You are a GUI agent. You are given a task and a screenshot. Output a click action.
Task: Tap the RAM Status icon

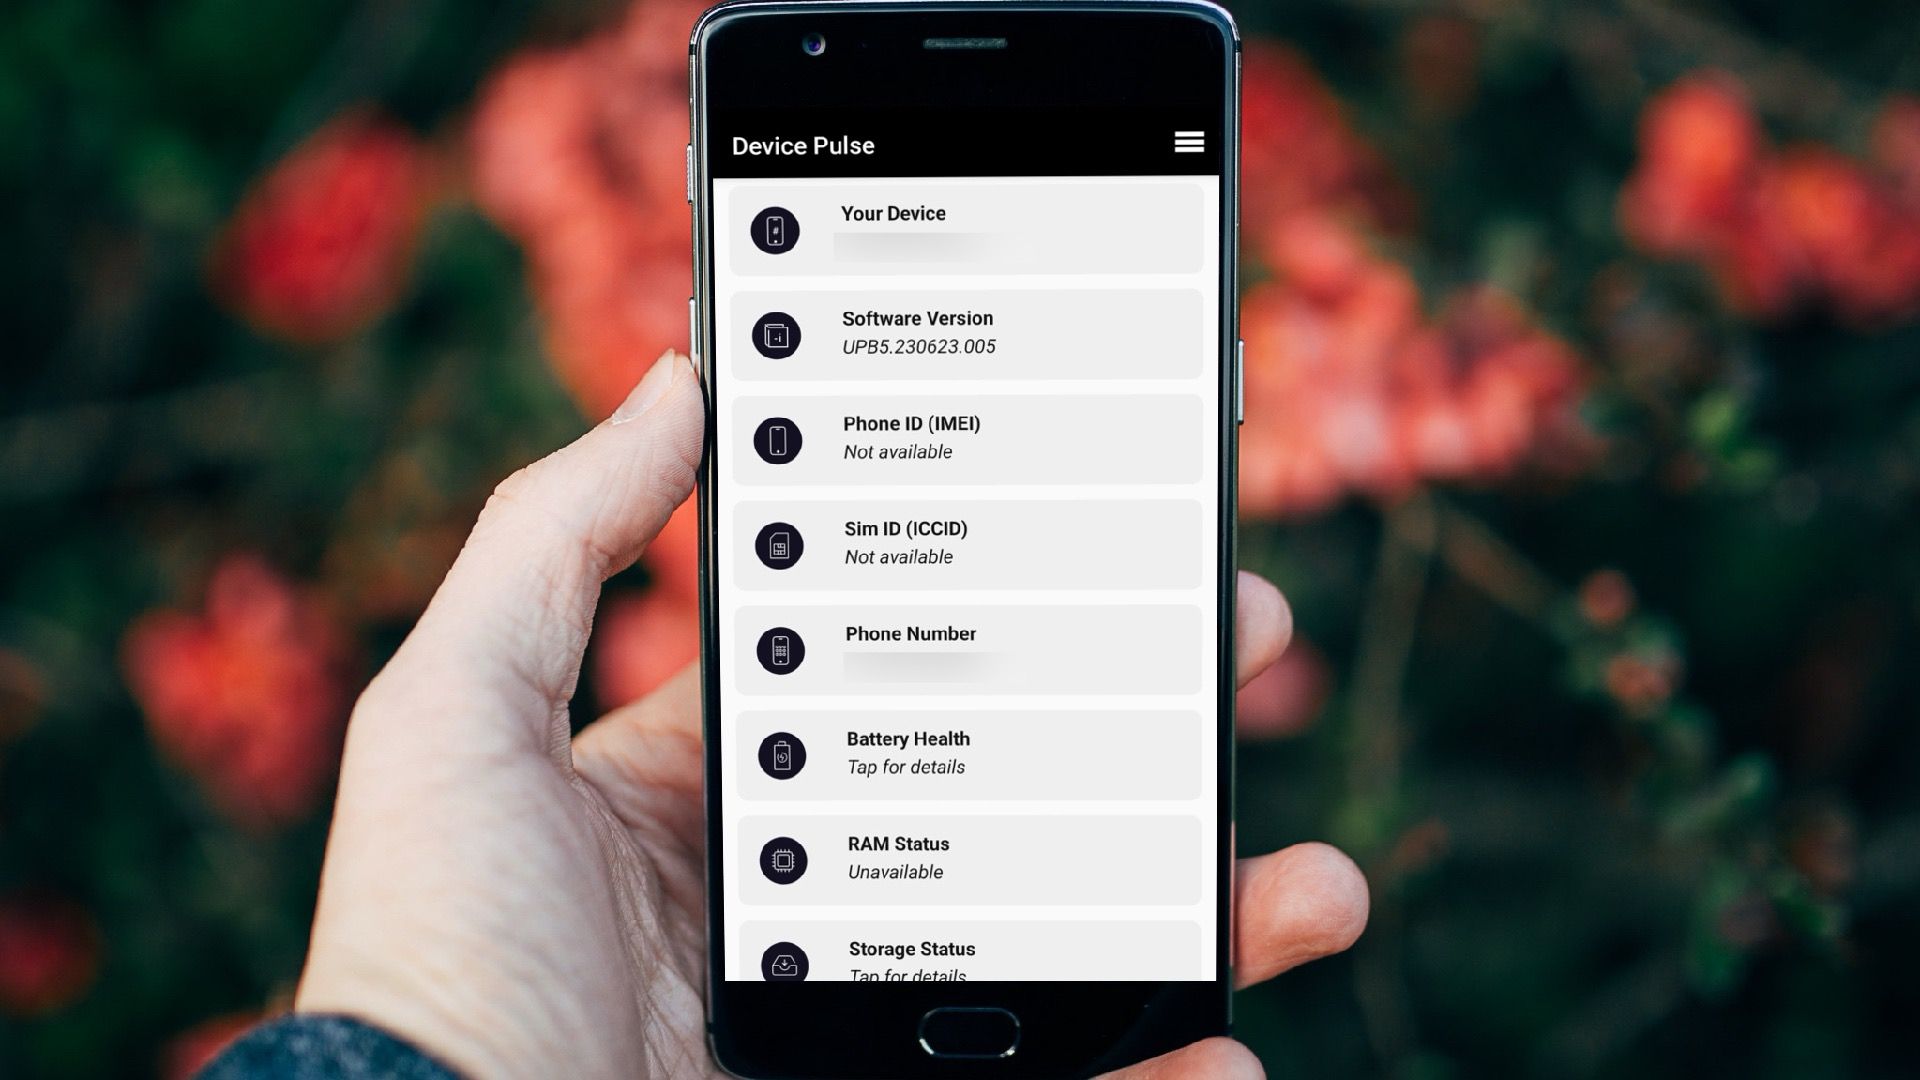coord(778,860)
